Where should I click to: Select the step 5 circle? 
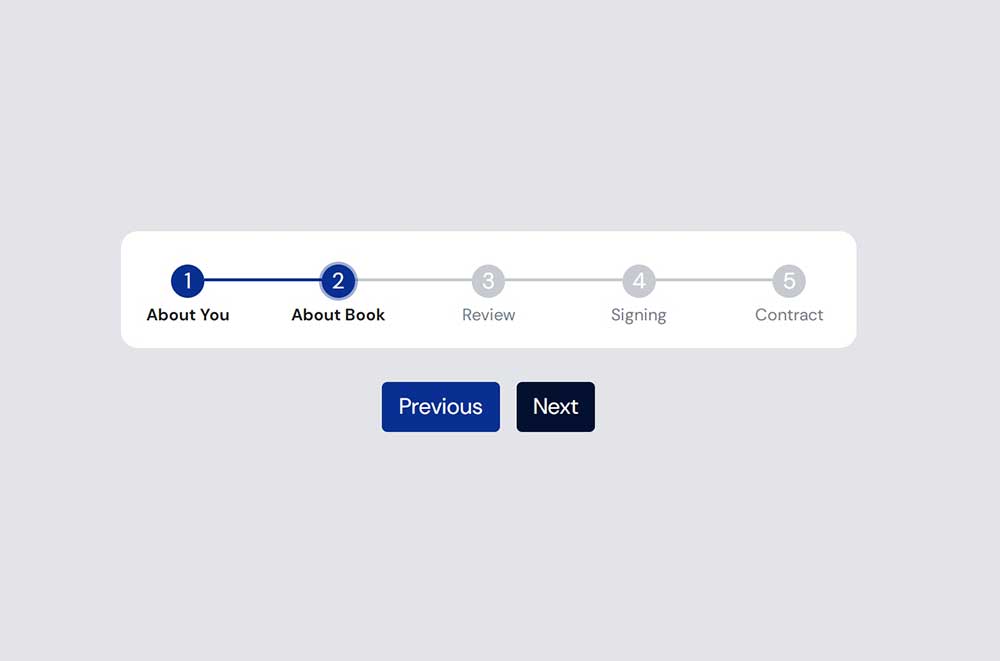click(789, 281)
